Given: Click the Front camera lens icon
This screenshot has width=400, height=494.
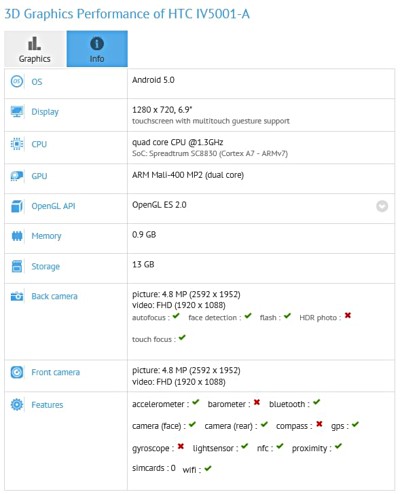Looking at the screenshot, I should (17, 372).
